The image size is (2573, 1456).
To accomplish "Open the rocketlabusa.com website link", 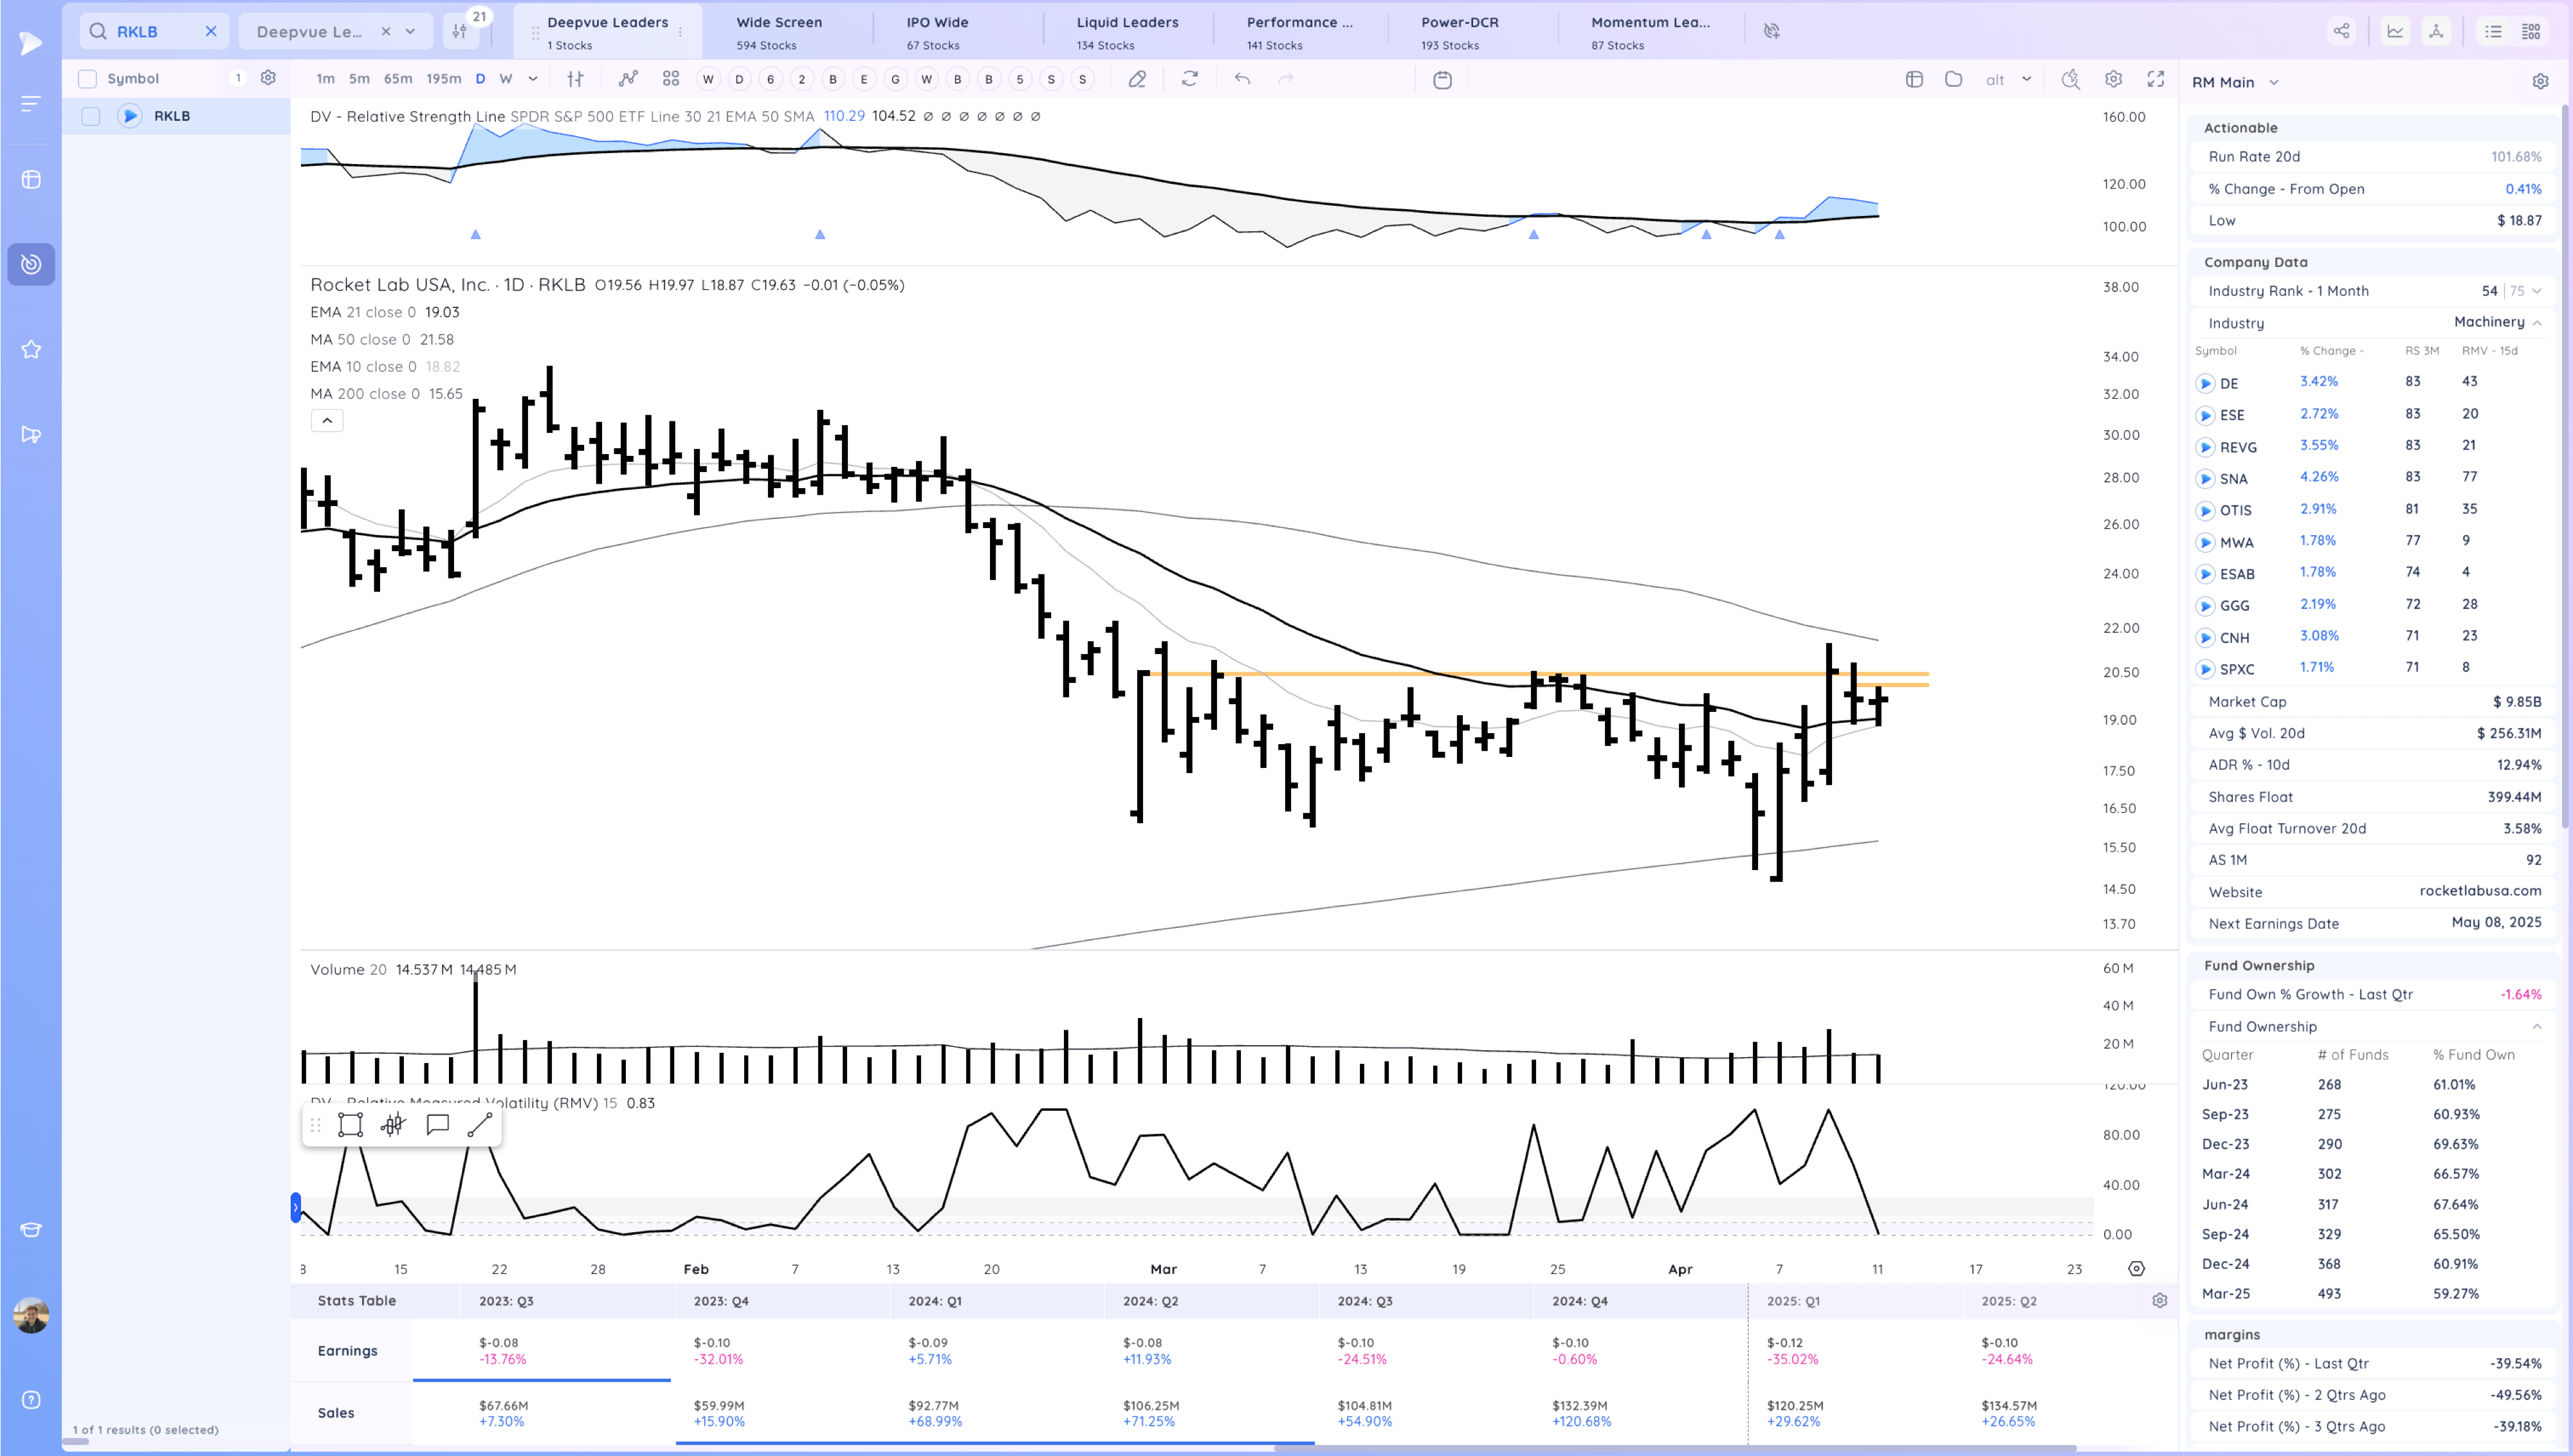I will click(x=2480, y=891).
